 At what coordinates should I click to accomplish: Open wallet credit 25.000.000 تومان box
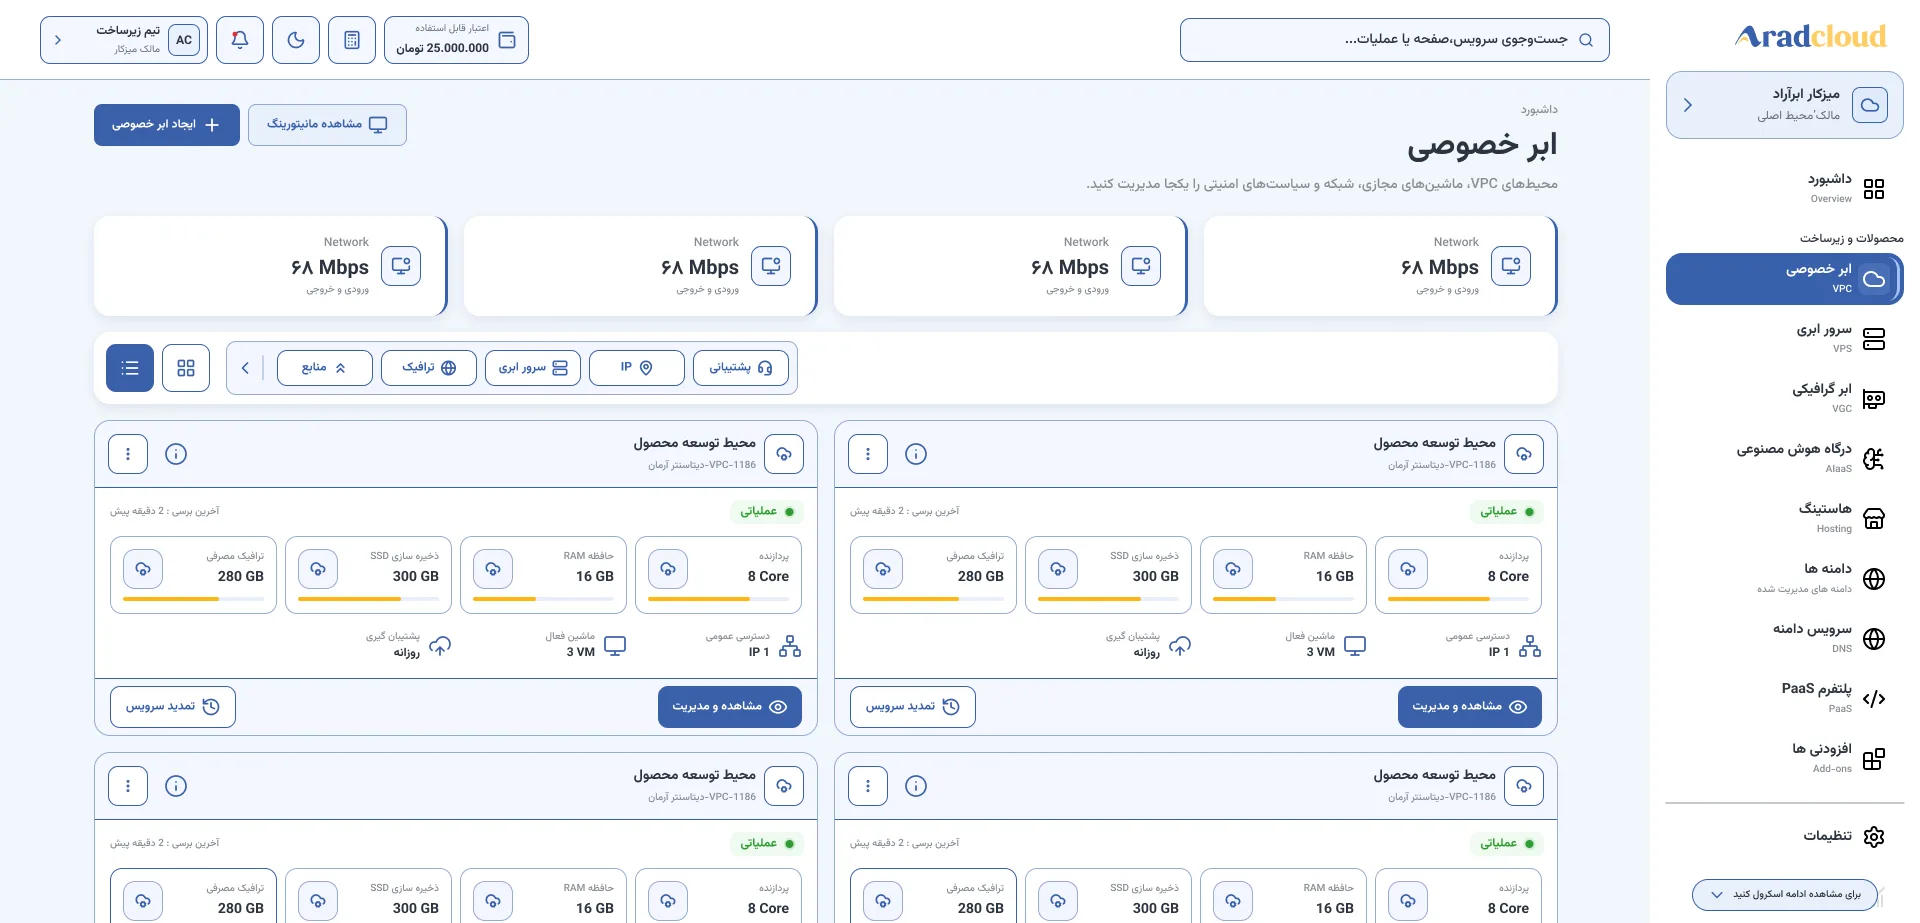point(456,40)
